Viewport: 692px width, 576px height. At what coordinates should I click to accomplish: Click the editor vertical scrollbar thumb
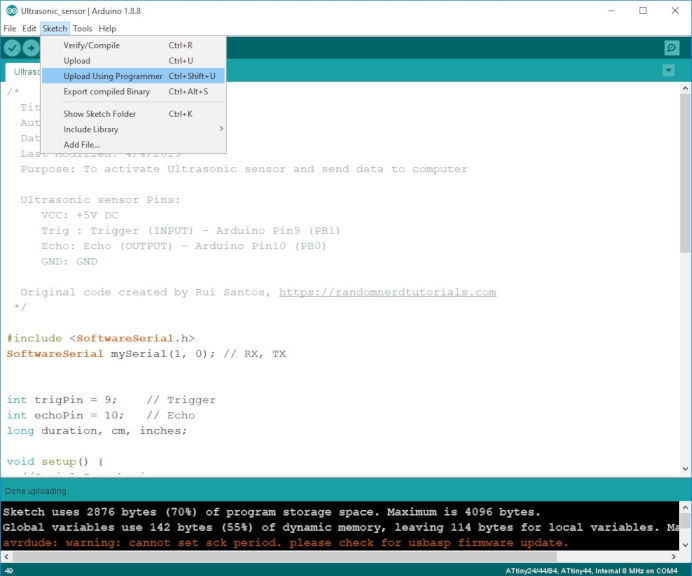685,172
